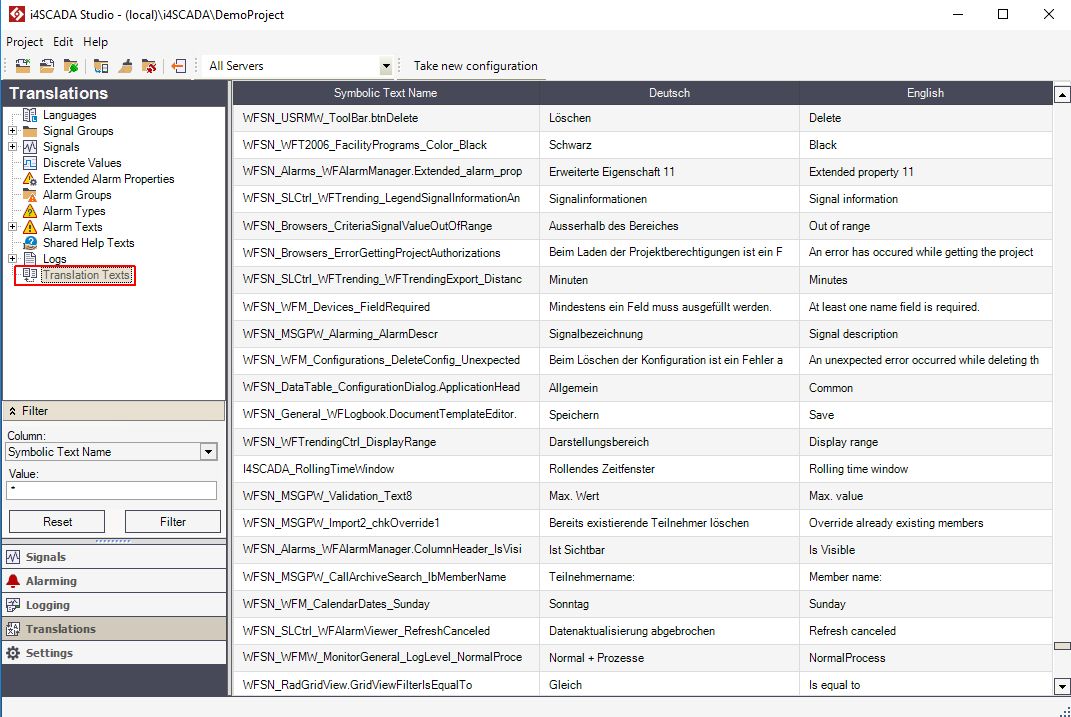Expand the Logs tree node
Viewport: 1071px width, 717px height.
click(12, 259)
